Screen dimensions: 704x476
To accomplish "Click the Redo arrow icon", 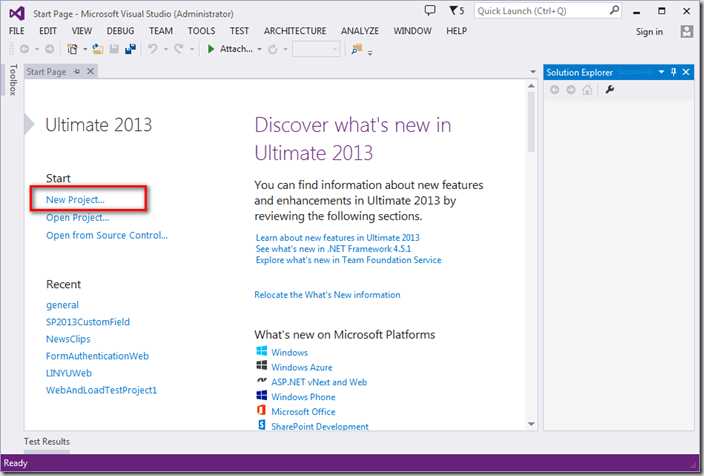I will coord(179,48).
